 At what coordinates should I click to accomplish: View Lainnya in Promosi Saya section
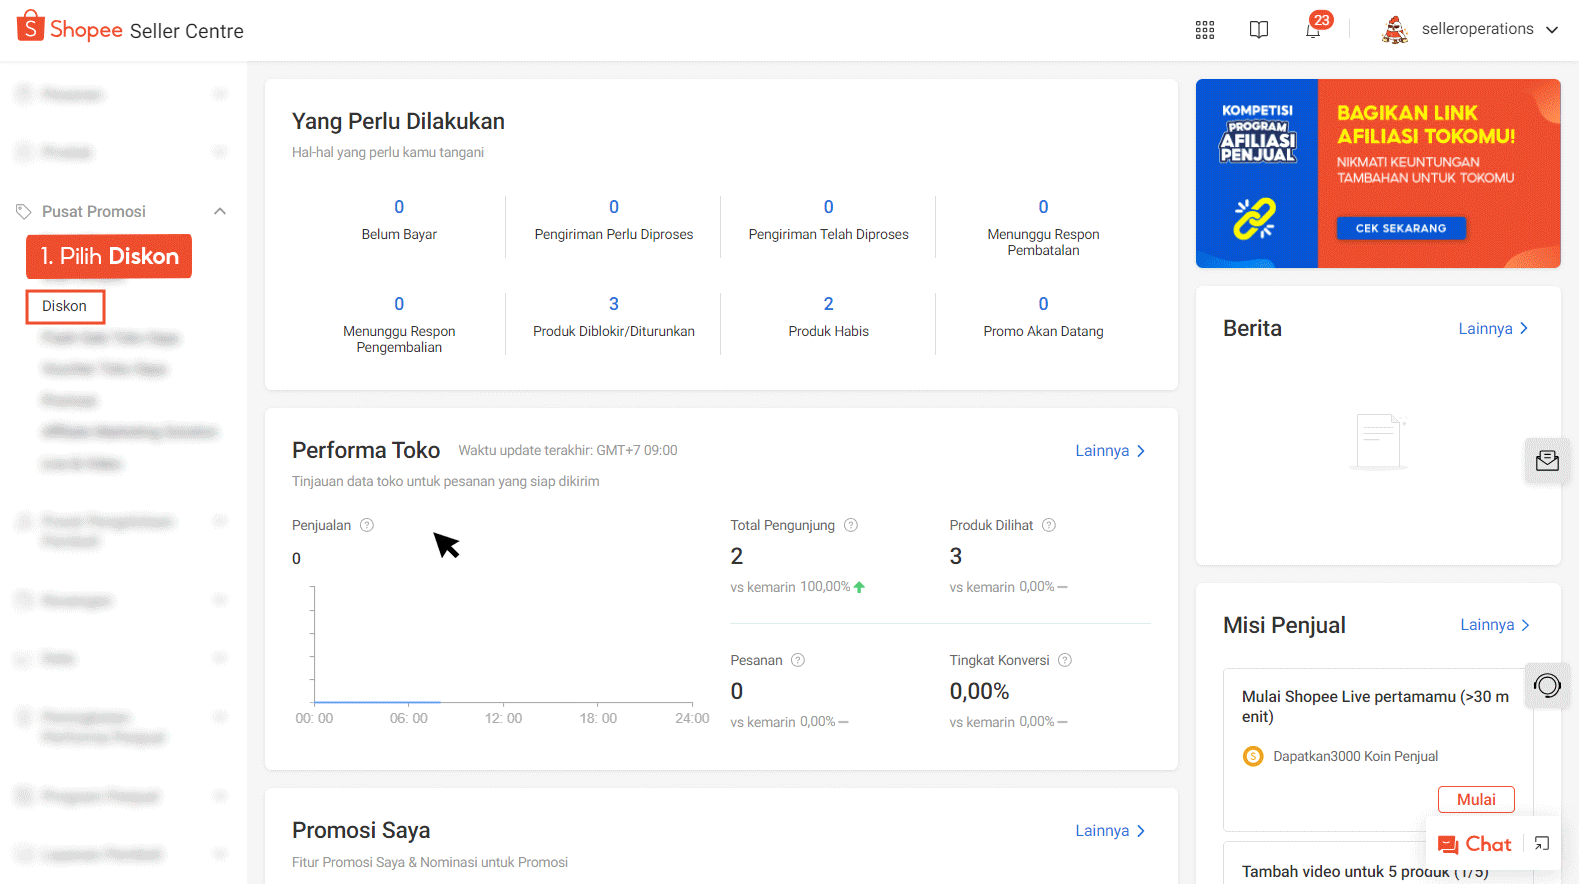[1110, 831]
